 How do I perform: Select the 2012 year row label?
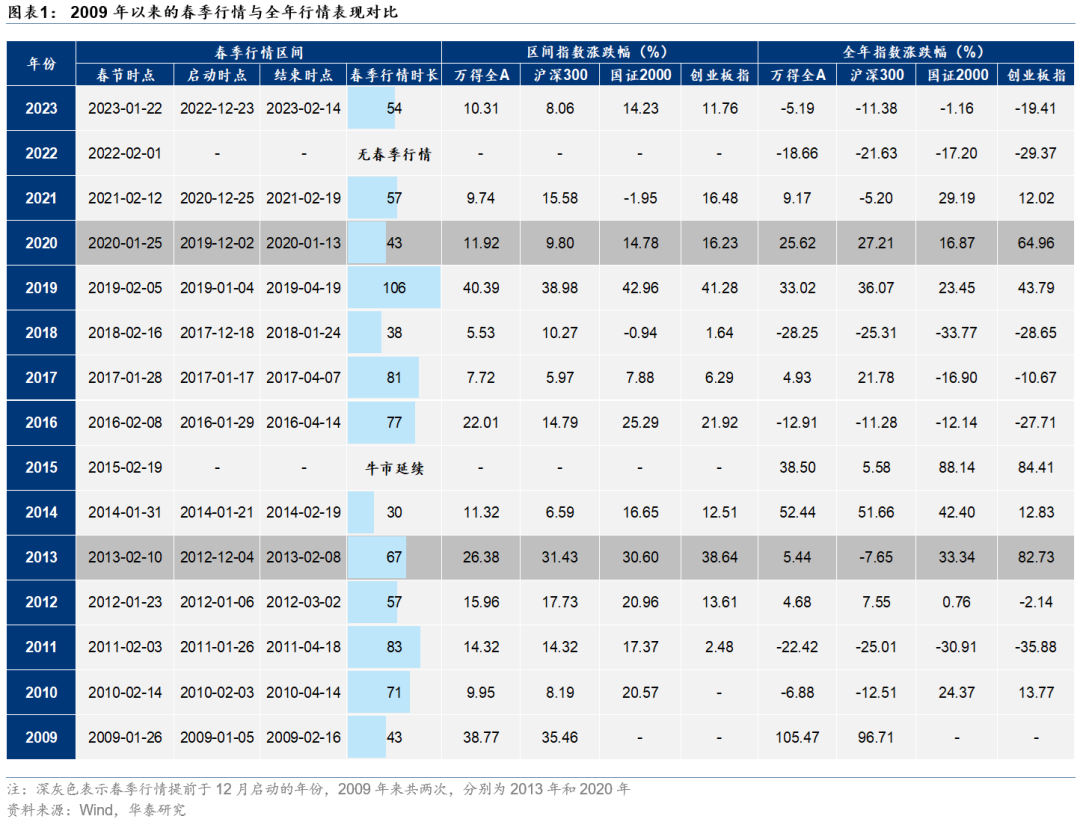pos(41,601)
